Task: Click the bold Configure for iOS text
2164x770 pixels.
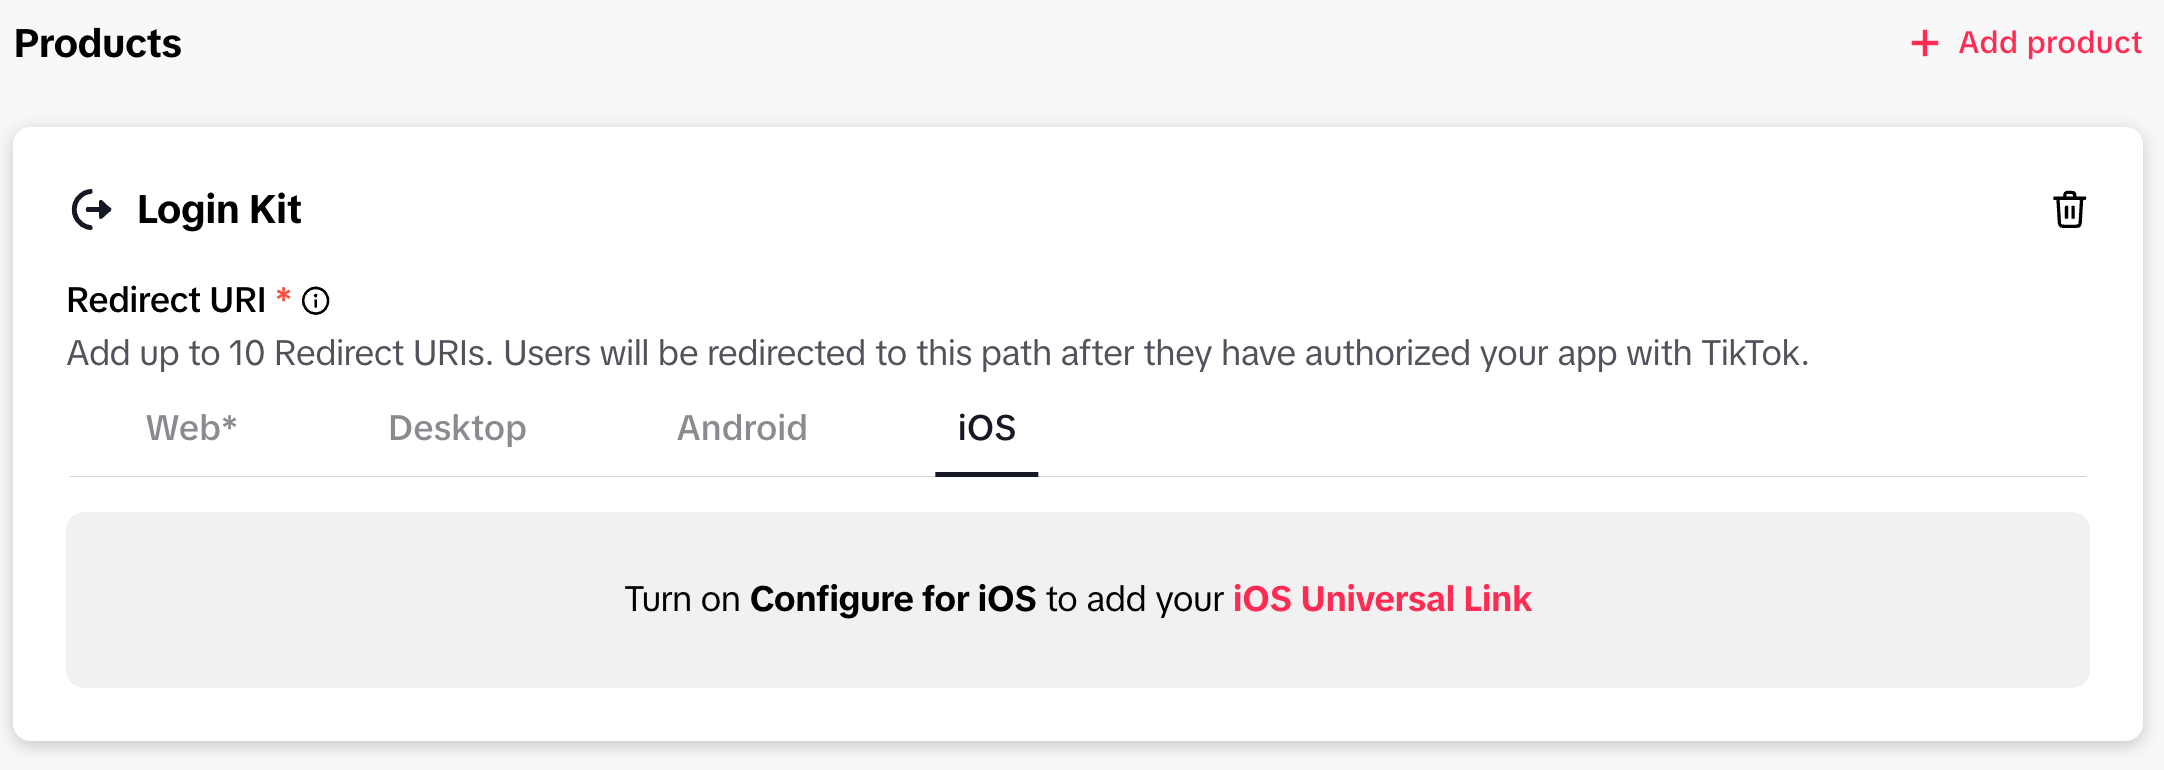Action: [x=892, y=599]
